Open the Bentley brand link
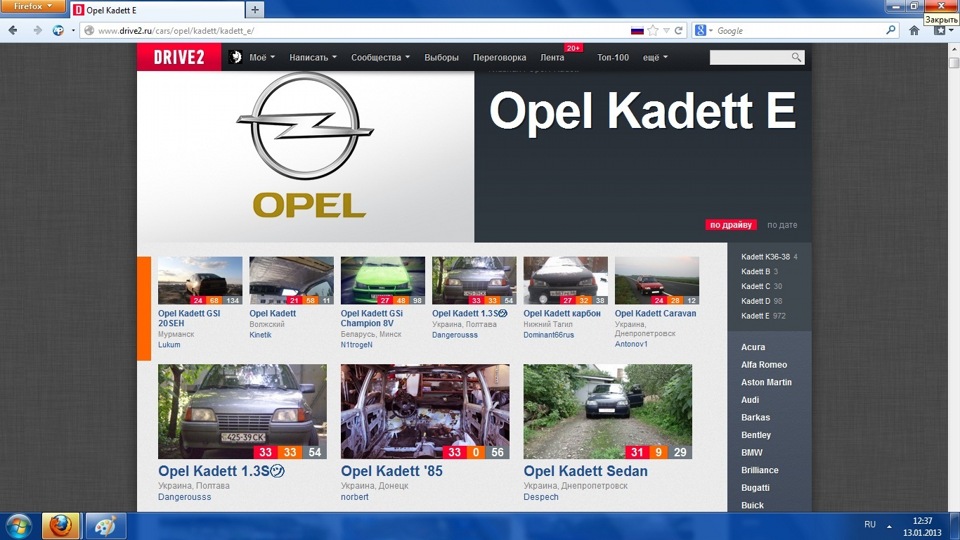 point(756,435)
